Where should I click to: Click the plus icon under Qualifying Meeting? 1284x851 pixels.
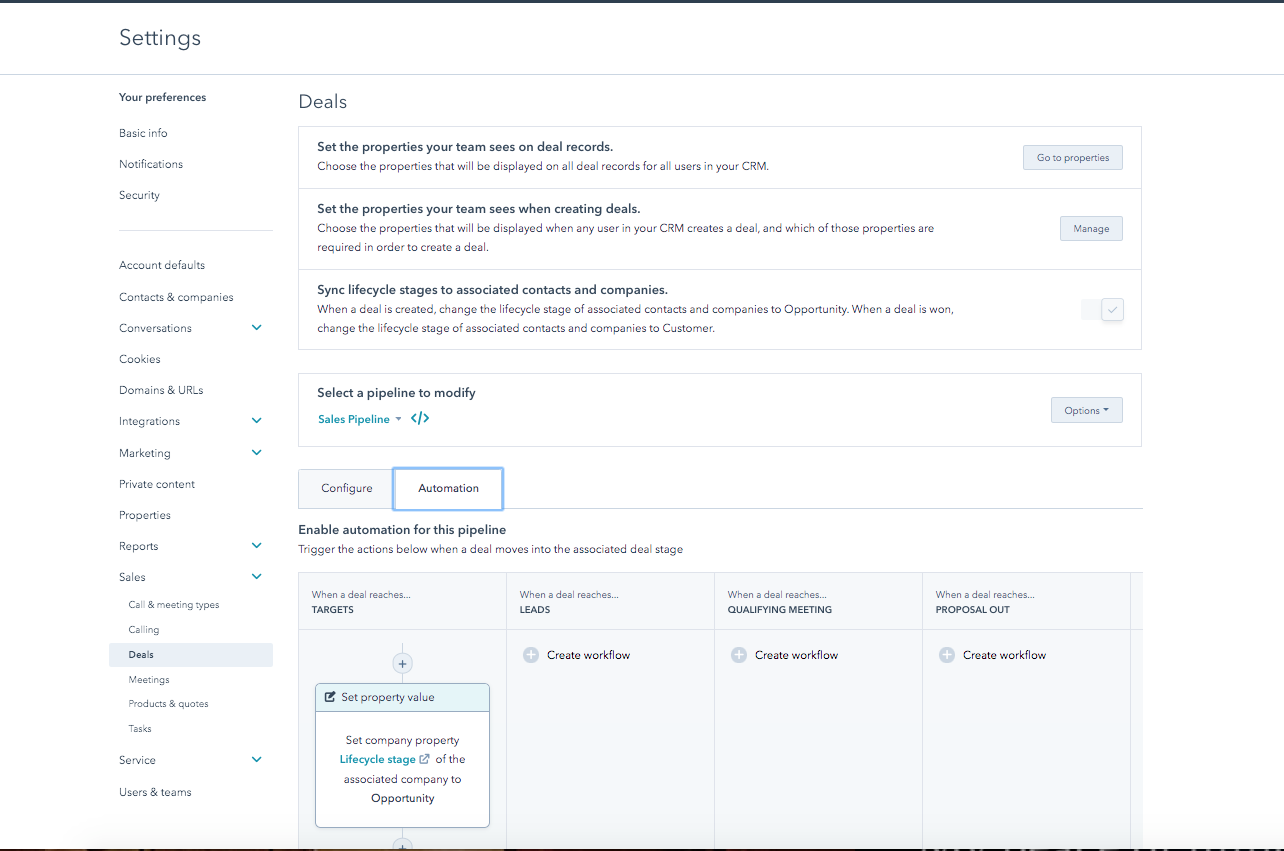738,655
